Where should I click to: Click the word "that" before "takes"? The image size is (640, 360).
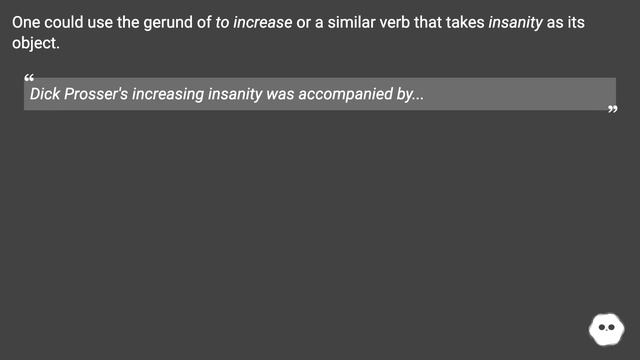pyautogui.click(x=428, y=22)
